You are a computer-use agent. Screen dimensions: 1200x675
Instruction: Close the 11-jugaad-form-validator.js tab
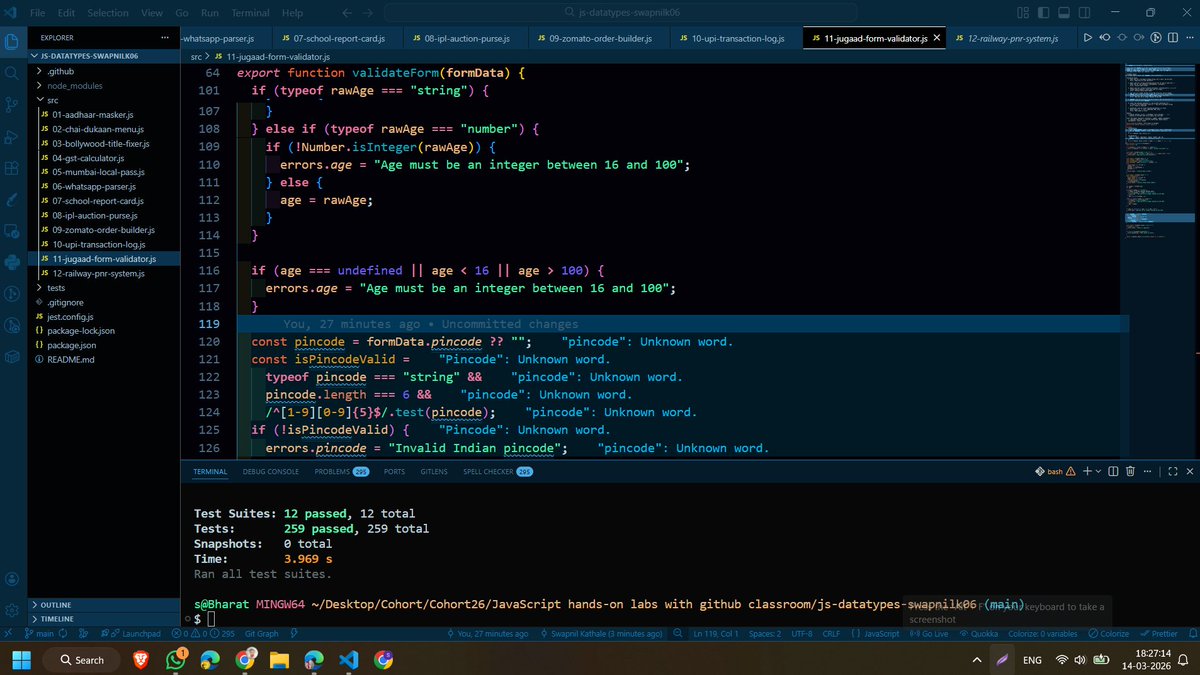(937, 38)
